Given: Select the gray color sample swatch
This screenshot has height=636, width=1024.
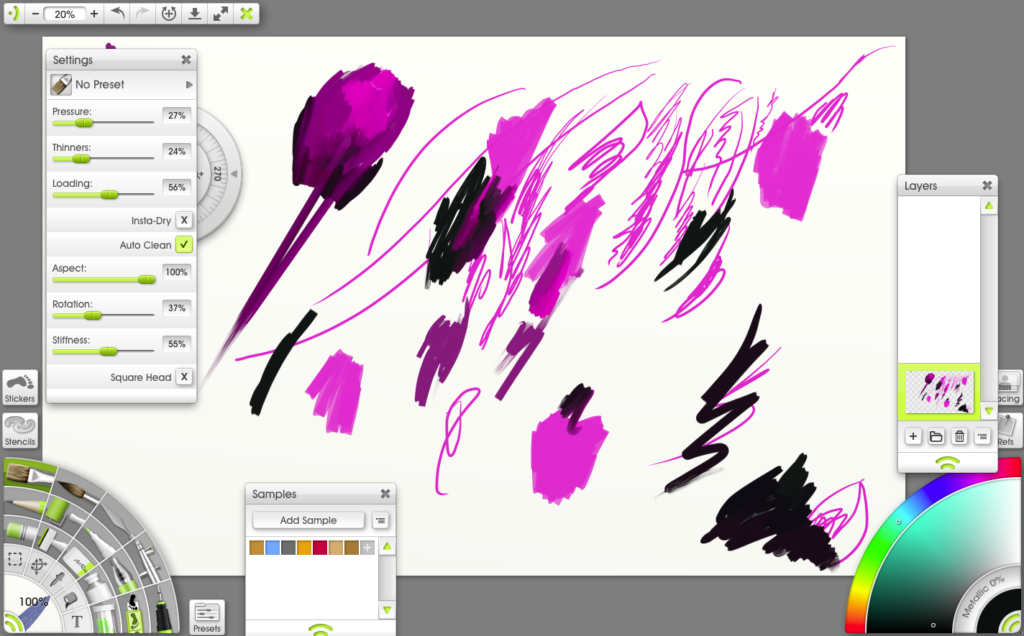Looking at the screenshot, I should pos(288,547).
